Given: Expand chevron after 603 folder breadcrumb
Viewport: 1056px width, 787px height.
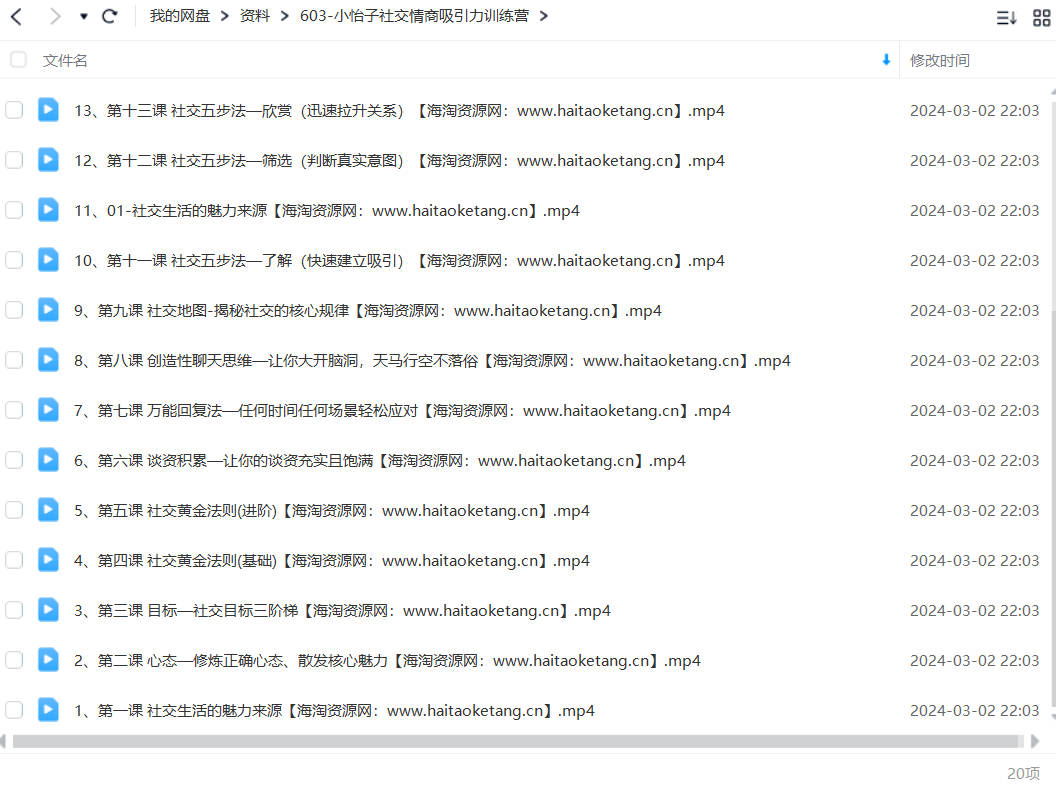Looking at the screenshot, I should 543,15.
